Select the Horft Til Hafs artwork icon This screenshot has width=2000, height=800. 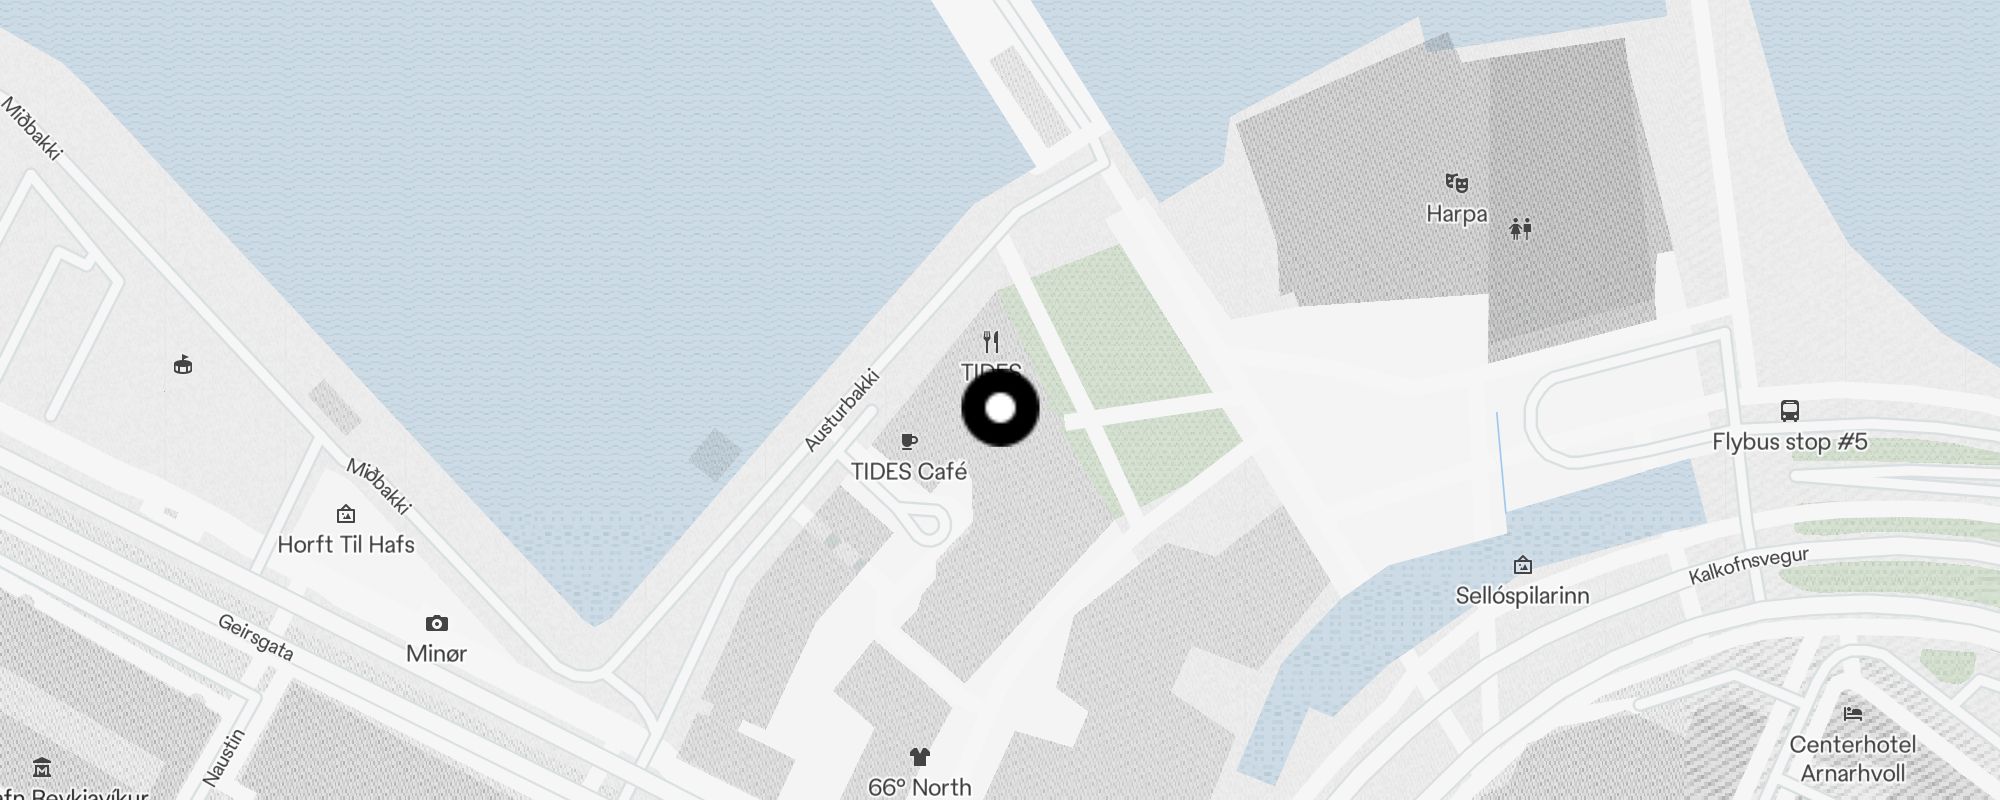click(x=346, y=514)
